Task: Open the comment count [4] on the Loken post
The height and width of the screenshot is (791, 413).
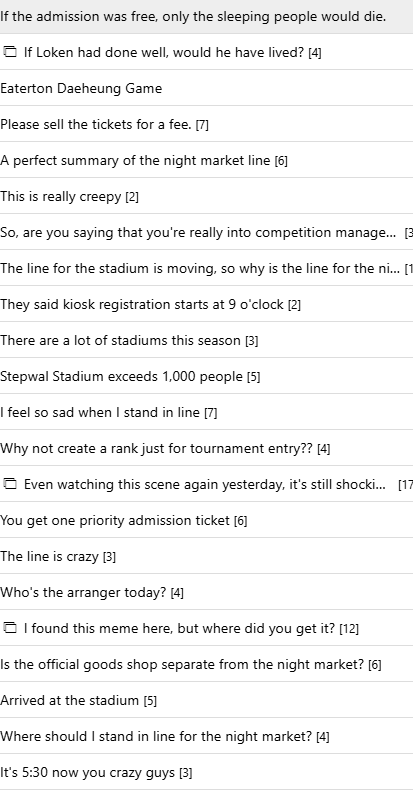Action: pos(315,52)
